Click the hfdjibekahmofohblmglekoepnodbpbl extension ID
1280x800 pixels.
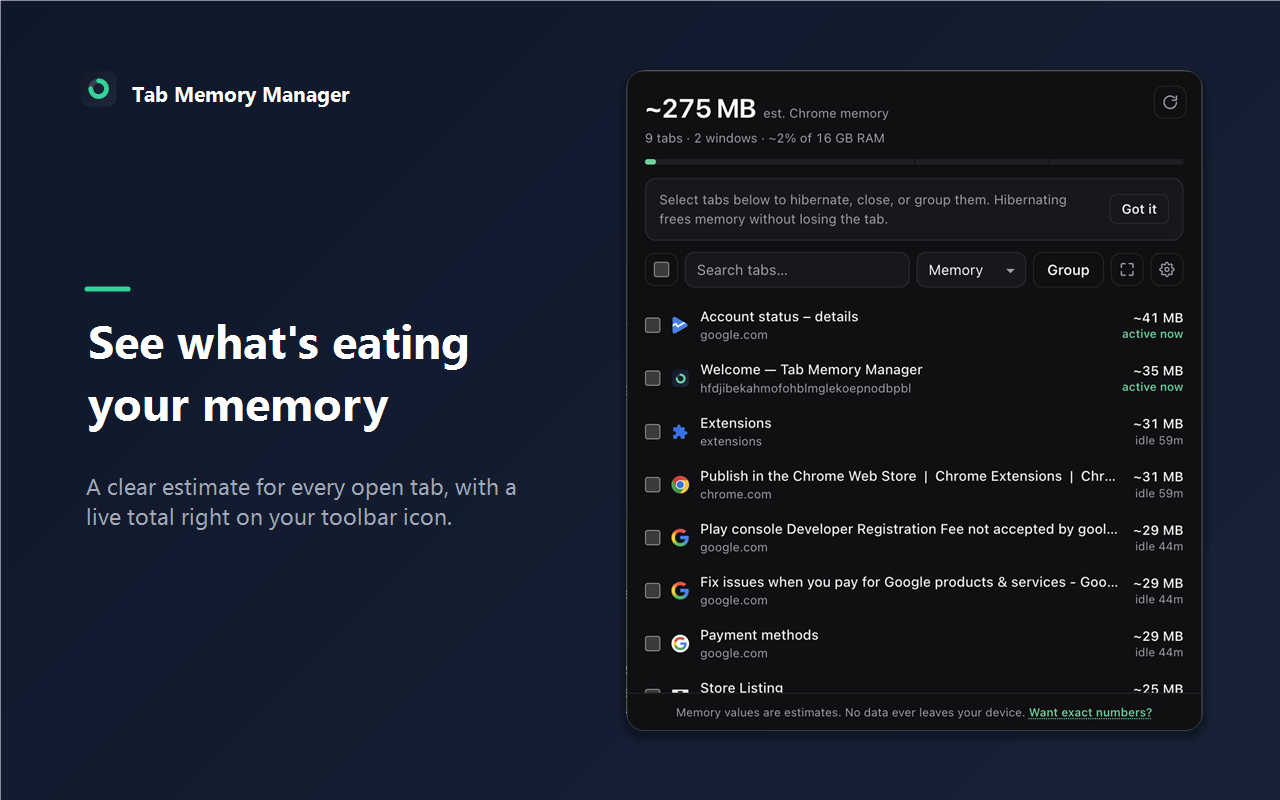point(805,388)
